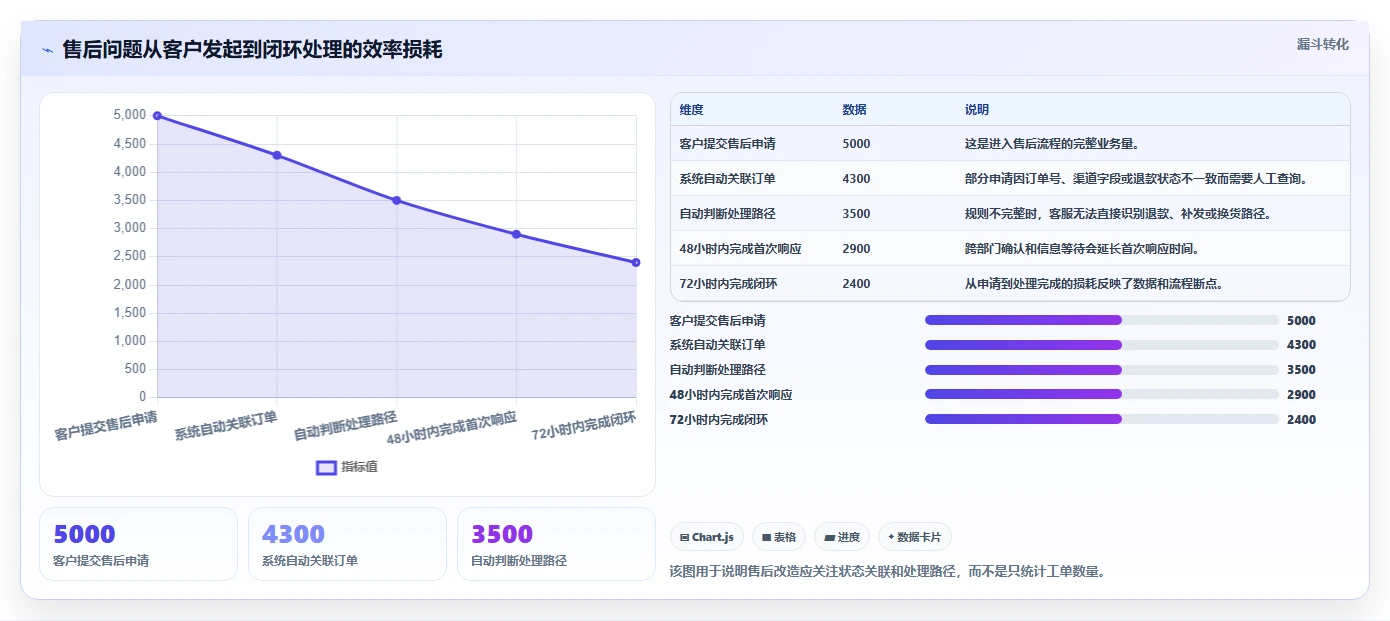This screenshot has width=1390, height=621.
Task: Click progress list label 客户提交售后申请
Action: click(x=718, y=321)
